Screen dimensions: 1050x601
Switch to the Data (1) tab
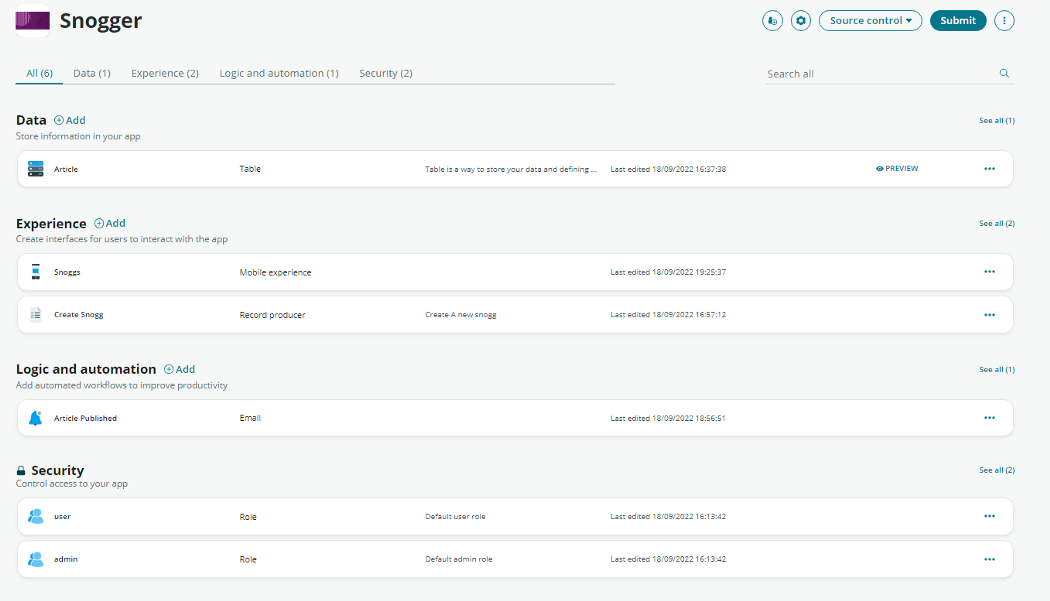(92, 73)
